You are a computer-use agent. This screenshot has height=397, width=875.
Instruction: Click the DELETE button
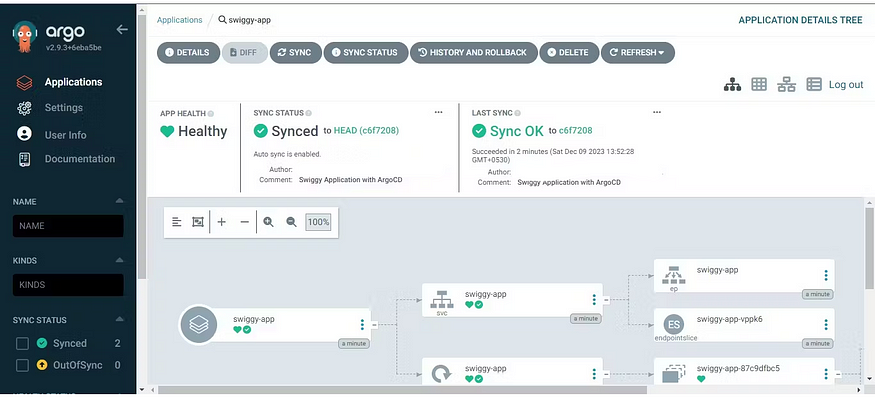coord(569,52)
